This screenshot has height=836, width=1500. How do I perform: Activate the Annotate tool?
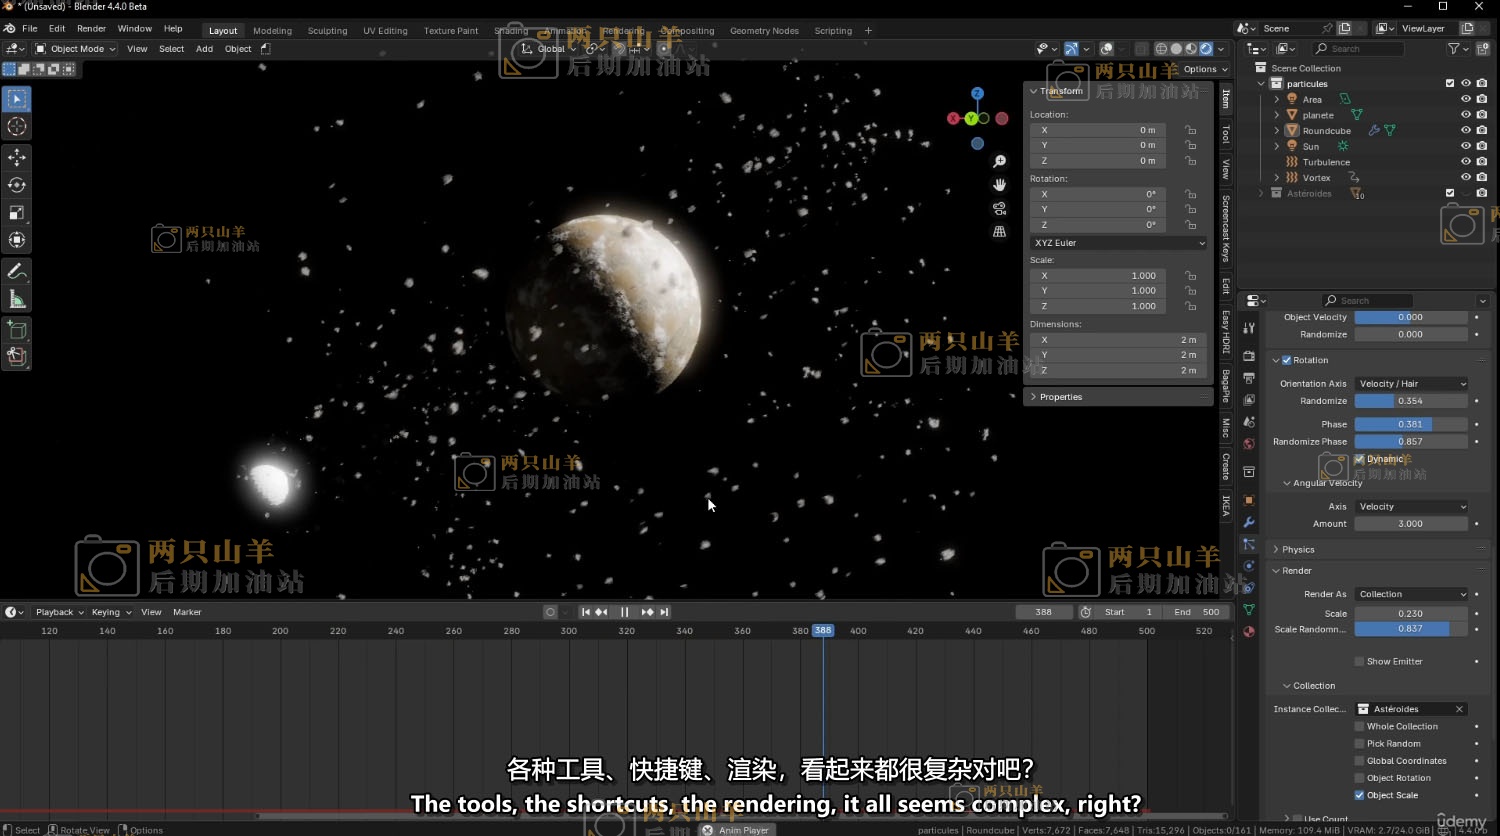pyautogui.click(x=17, y=272)
